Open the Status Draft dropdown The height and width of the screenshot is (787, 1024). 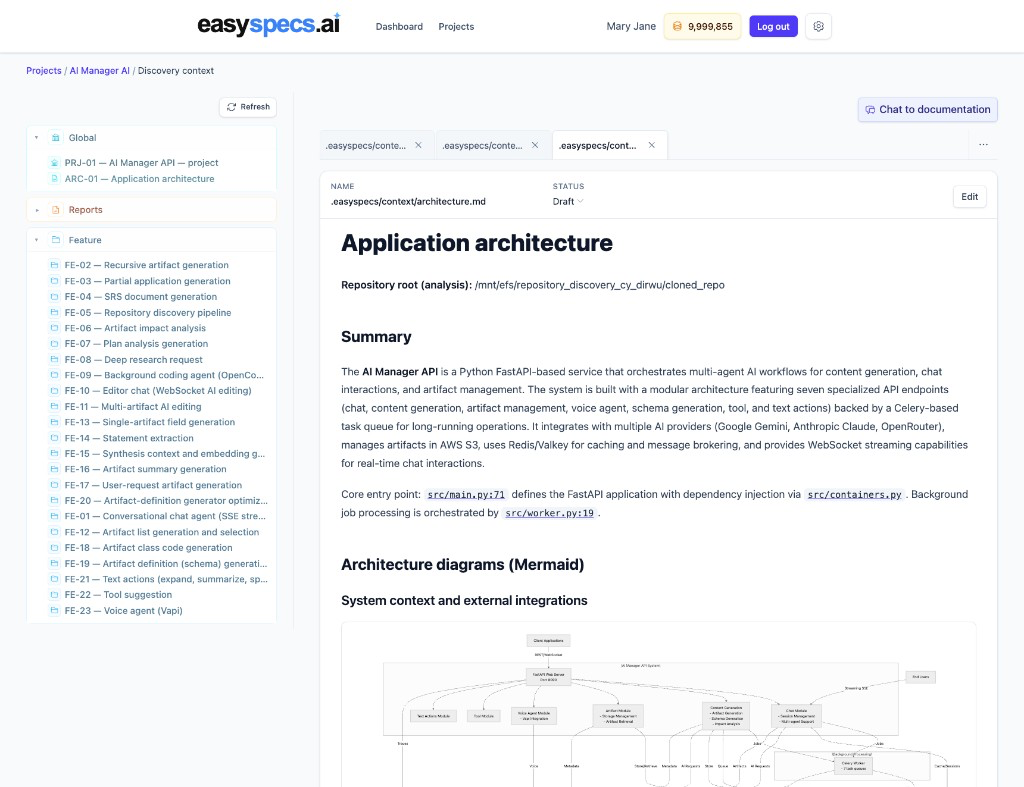(568, 202)
